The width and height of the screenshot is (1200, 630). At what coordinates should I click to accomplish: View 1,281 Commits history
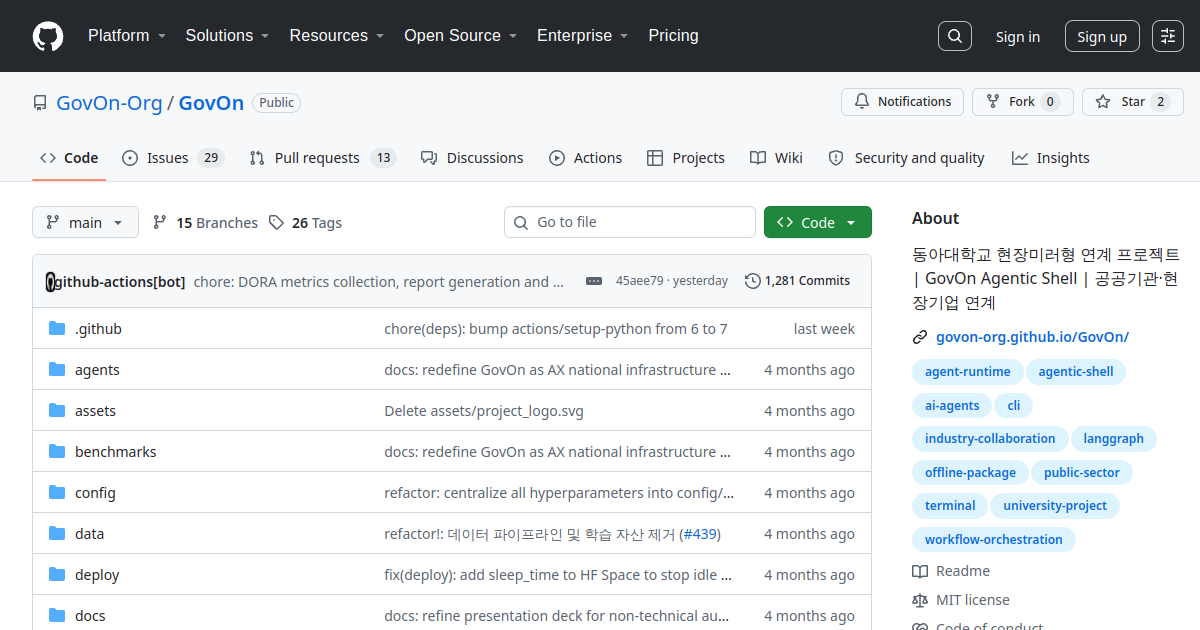click(x=798, y=281)
